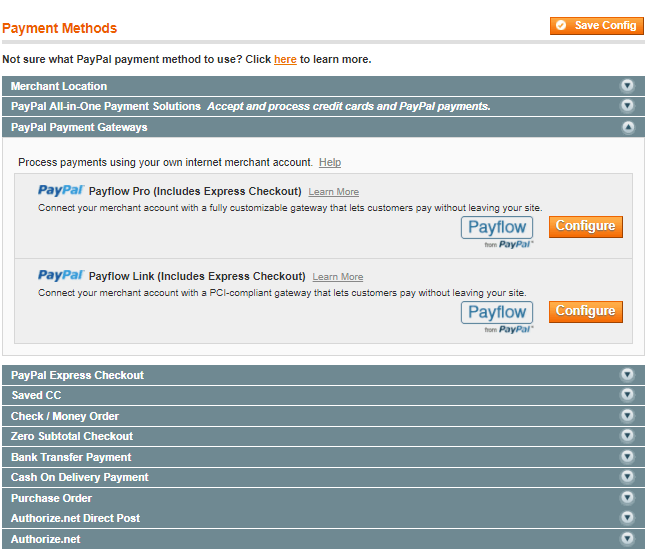Configure Payflow Link gateway
The image size is (646, 550).
coord(585,311)
